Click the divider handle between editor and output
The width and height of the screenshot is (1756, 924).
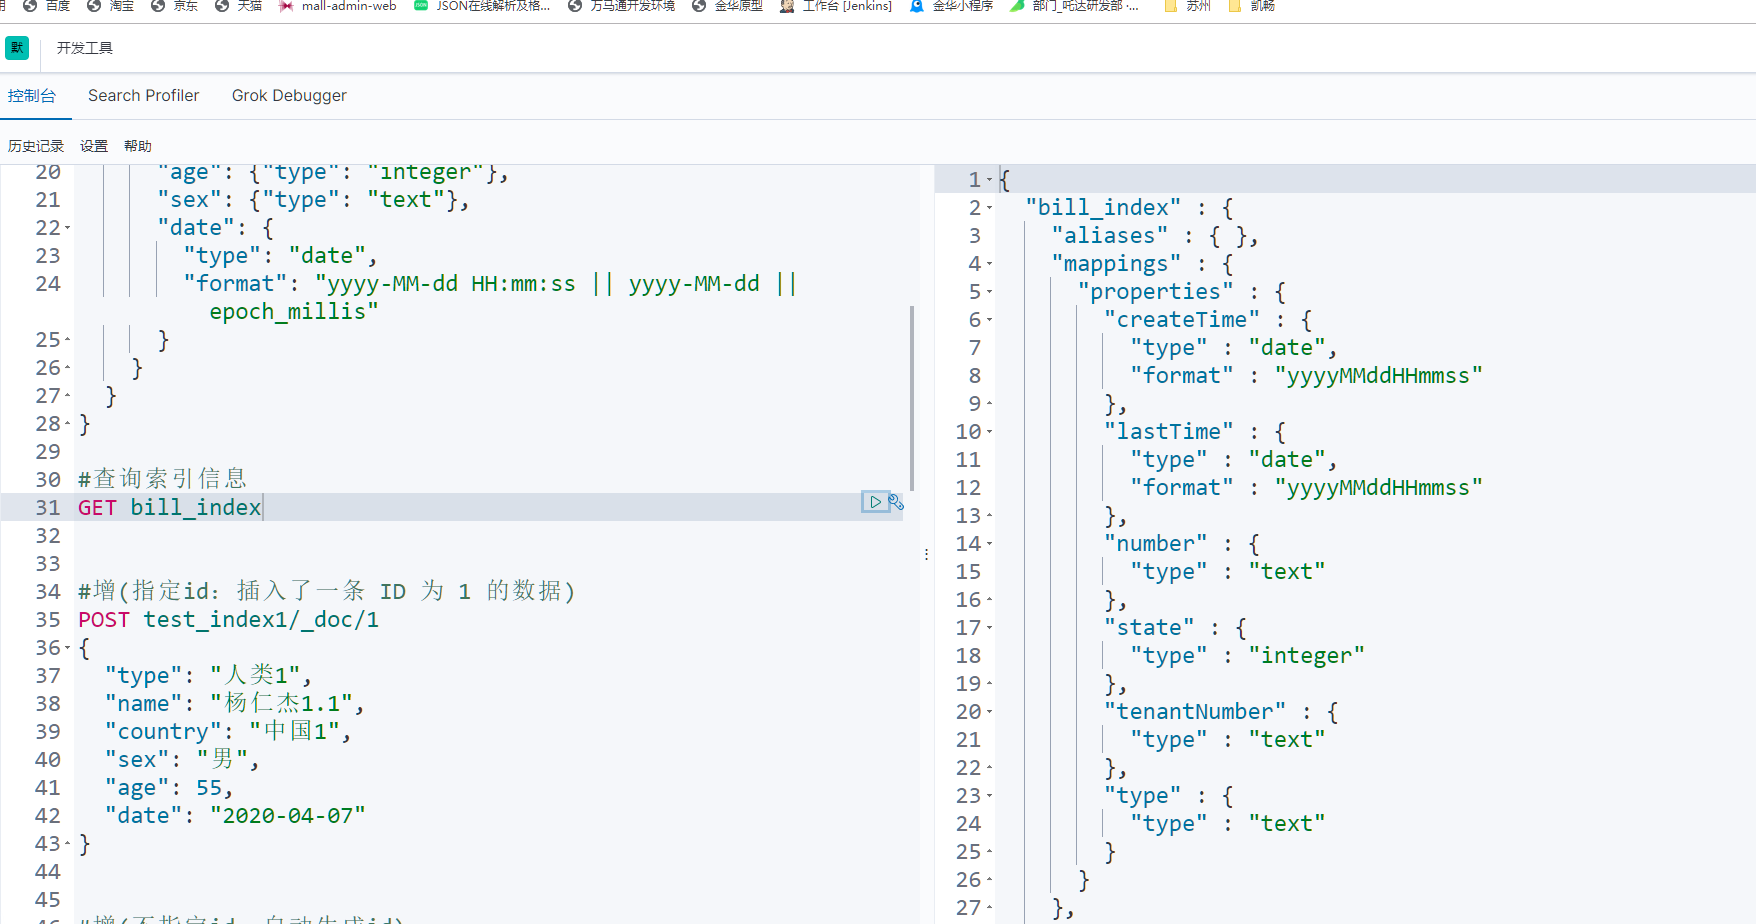coord(927,554)
